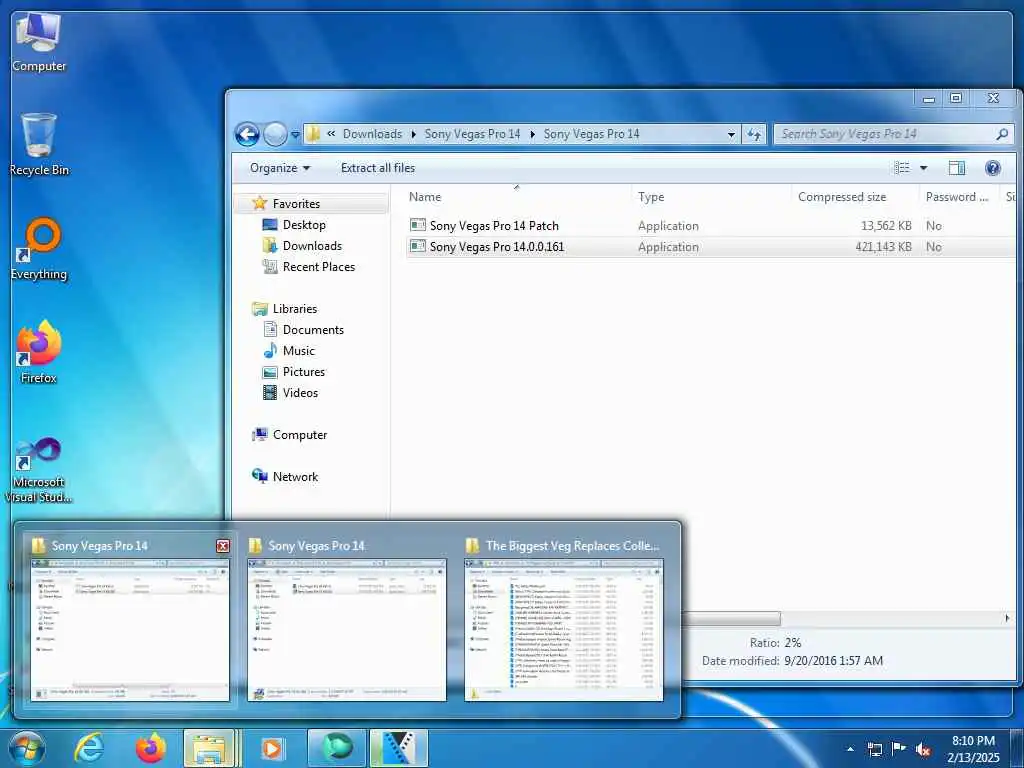1024x768 pixels.
Task: Click the horizontal scrollbar thumb
Action: coord(730,618)
